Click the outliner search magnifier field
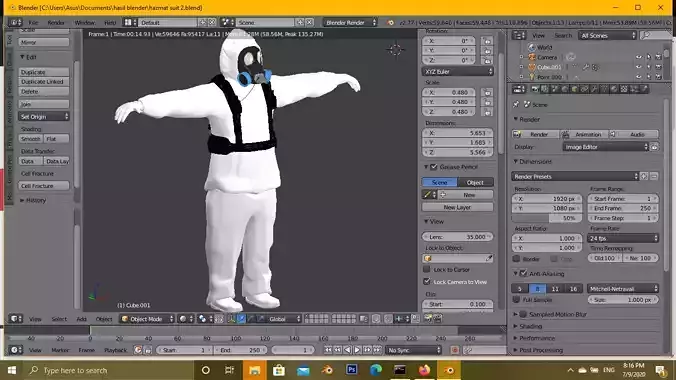The image size is (676, 380). [x=656, y=35]
